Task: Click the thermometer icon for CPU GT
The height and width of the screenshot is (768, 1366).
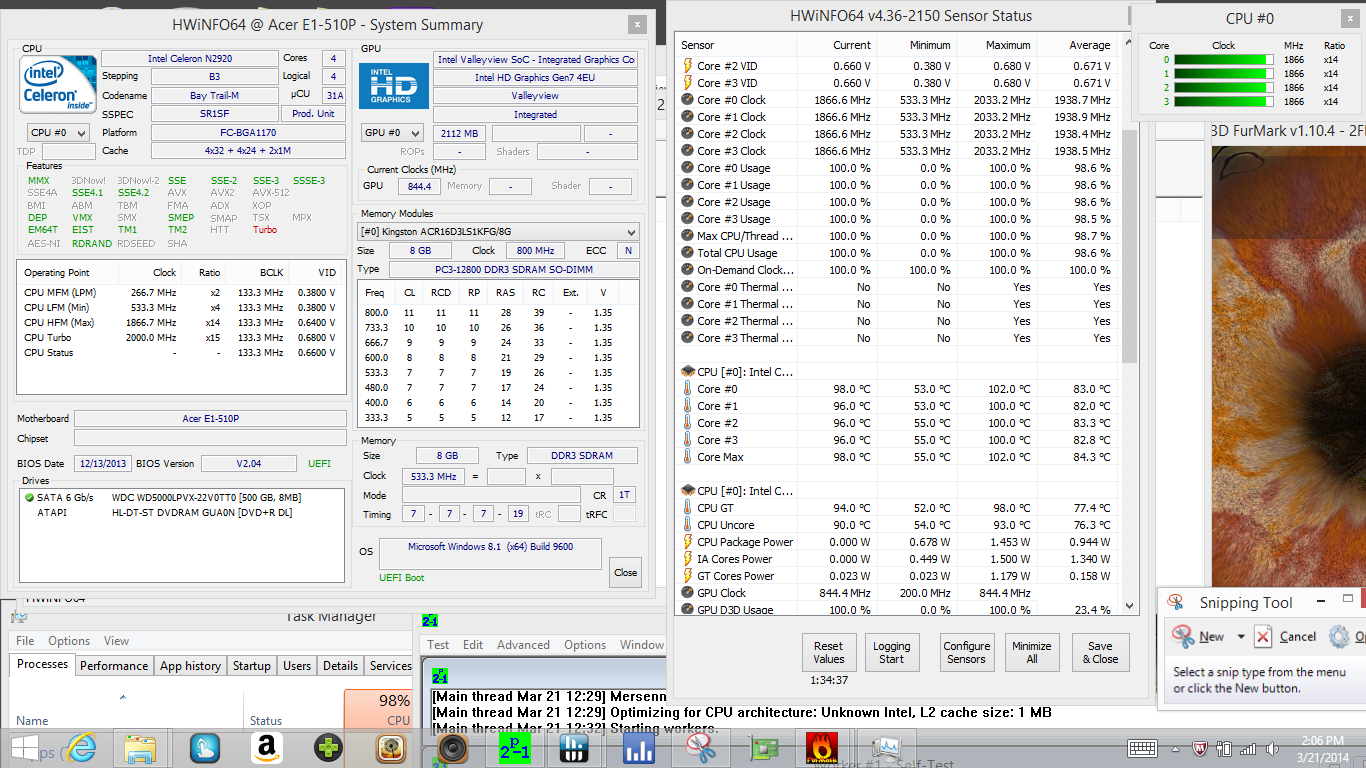Action: (x=687, y=508)
